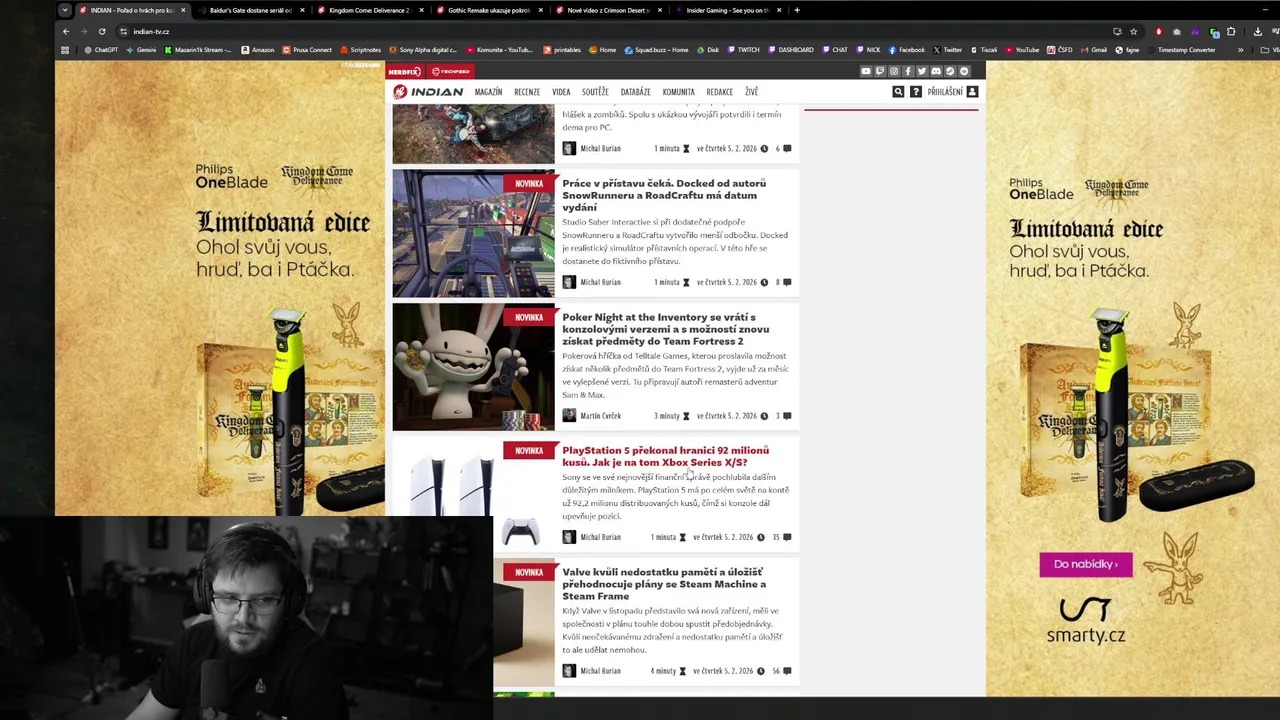Click the INDIAN site logo

pyautogui.click(x=428, y=92)
